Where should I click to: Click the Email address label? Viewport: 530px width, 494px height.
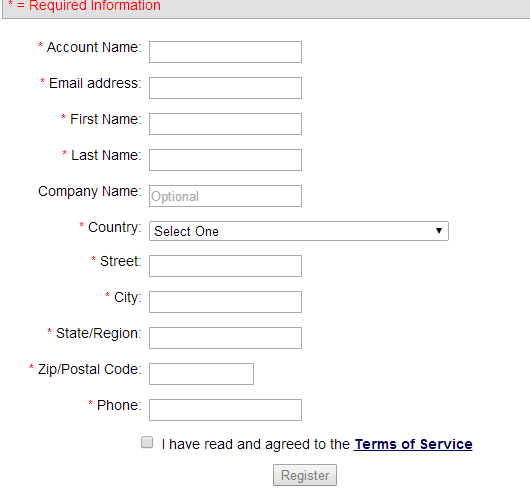[95, 83]
